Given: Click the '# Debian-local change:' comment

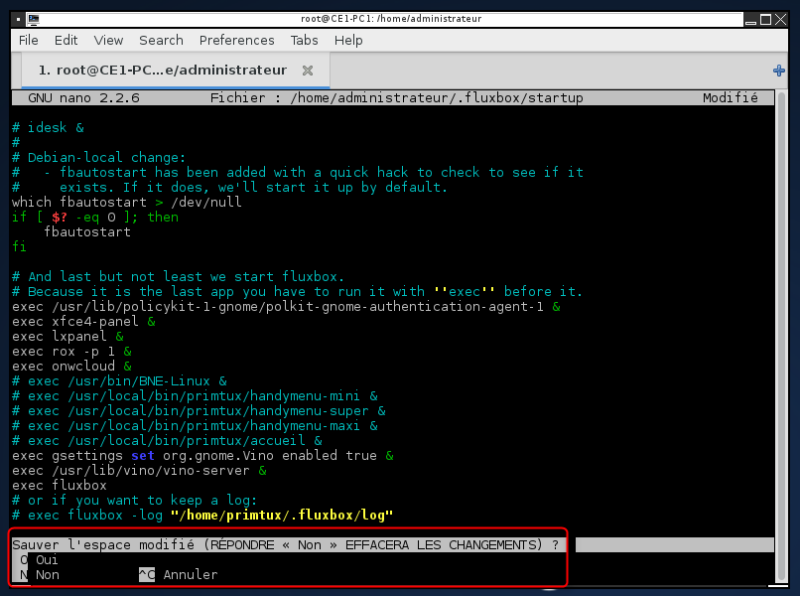Looking at the screenshot, I should [99, 157].
